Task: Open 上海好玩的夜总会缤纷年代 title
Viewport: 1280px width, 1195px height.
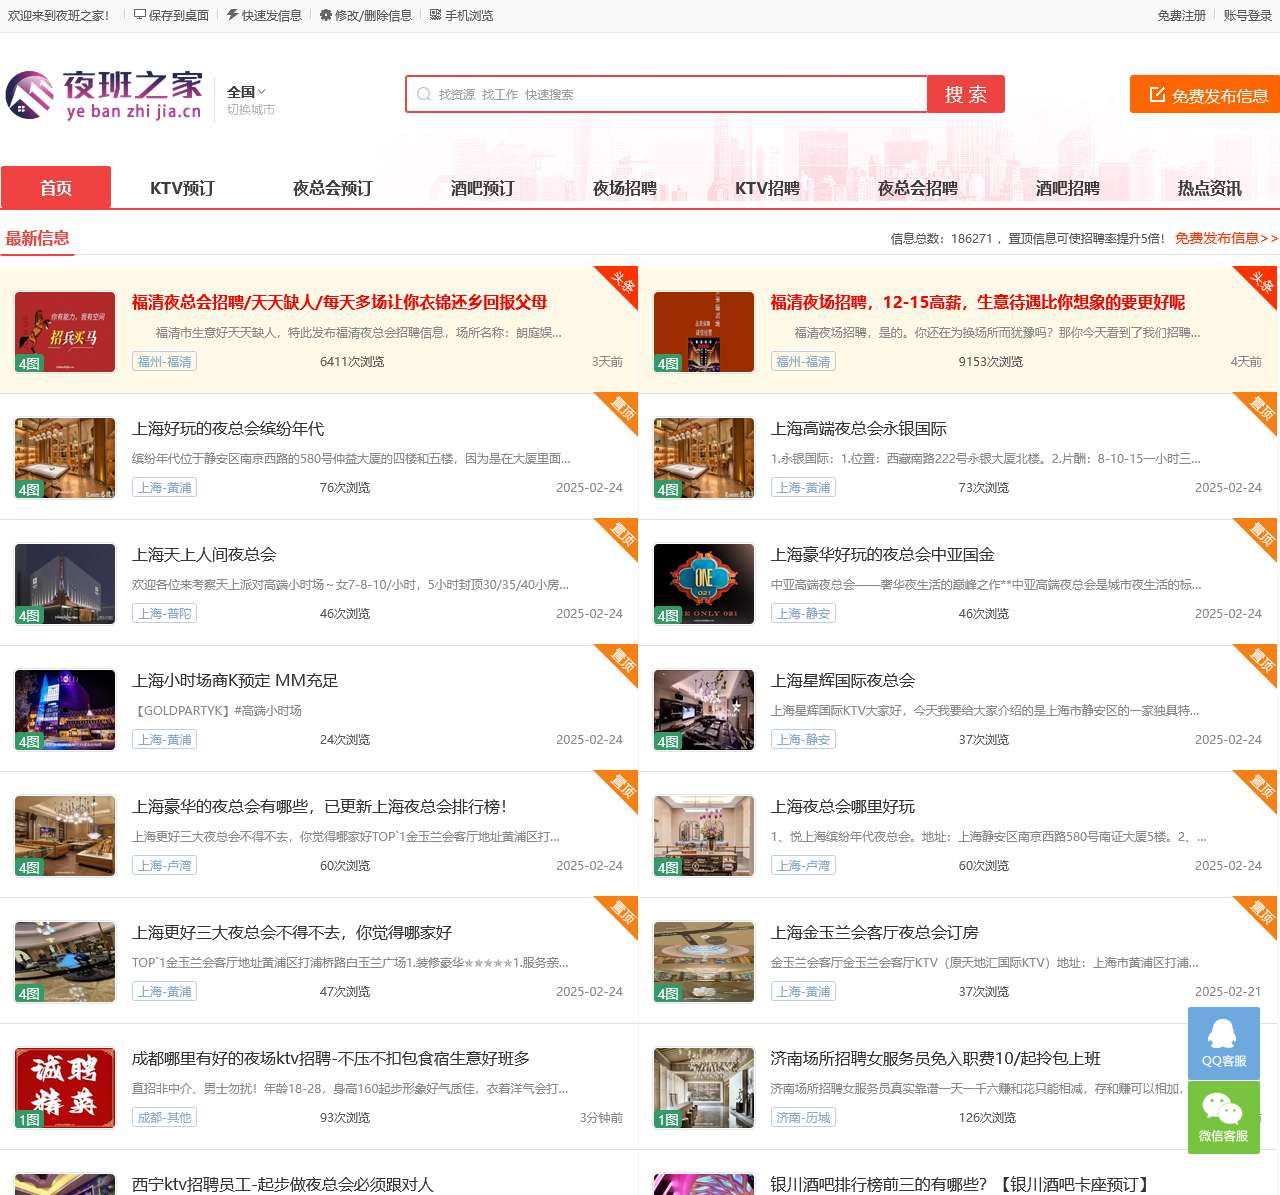Action: tap(228, 428)
